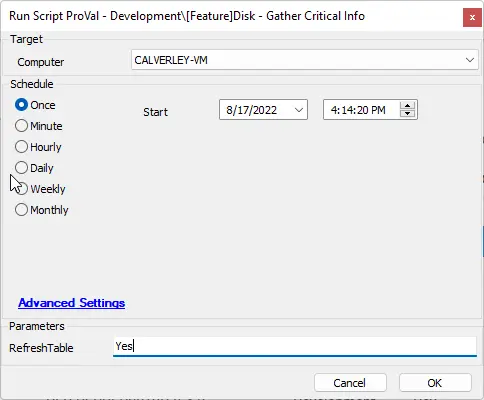Click the Cancel button
This screenshot has width=484, height=400.
tap(350, 383)
